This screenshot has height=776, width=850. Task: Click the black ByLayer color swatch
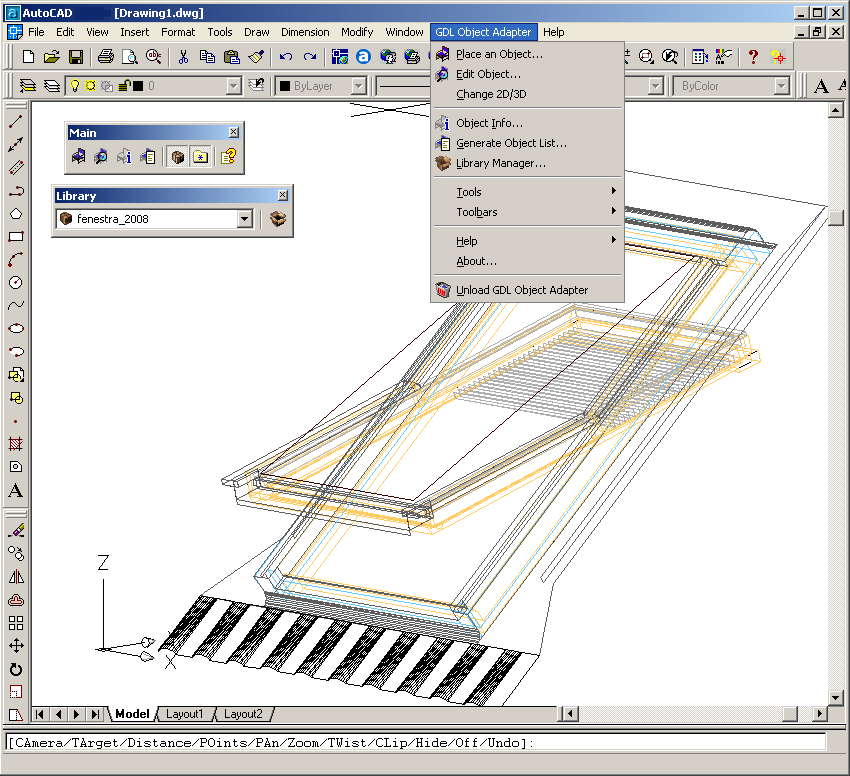[x=285, y=86]
